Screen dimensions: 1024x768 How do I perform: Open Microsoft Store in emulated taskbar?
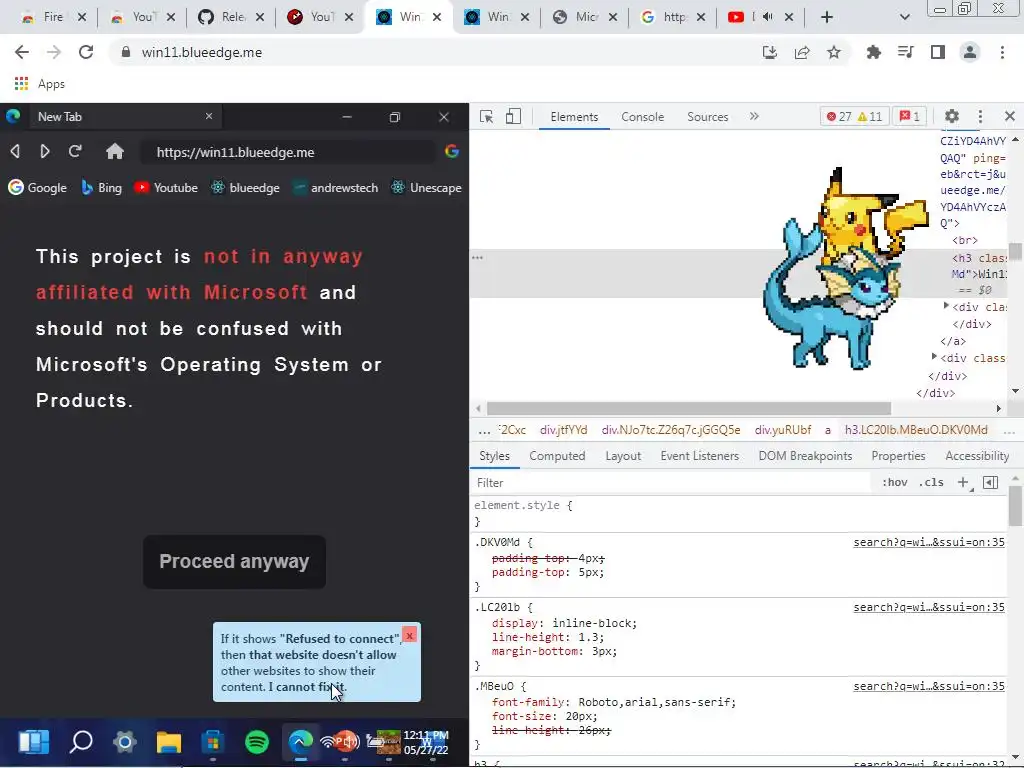tap(213, 742)
